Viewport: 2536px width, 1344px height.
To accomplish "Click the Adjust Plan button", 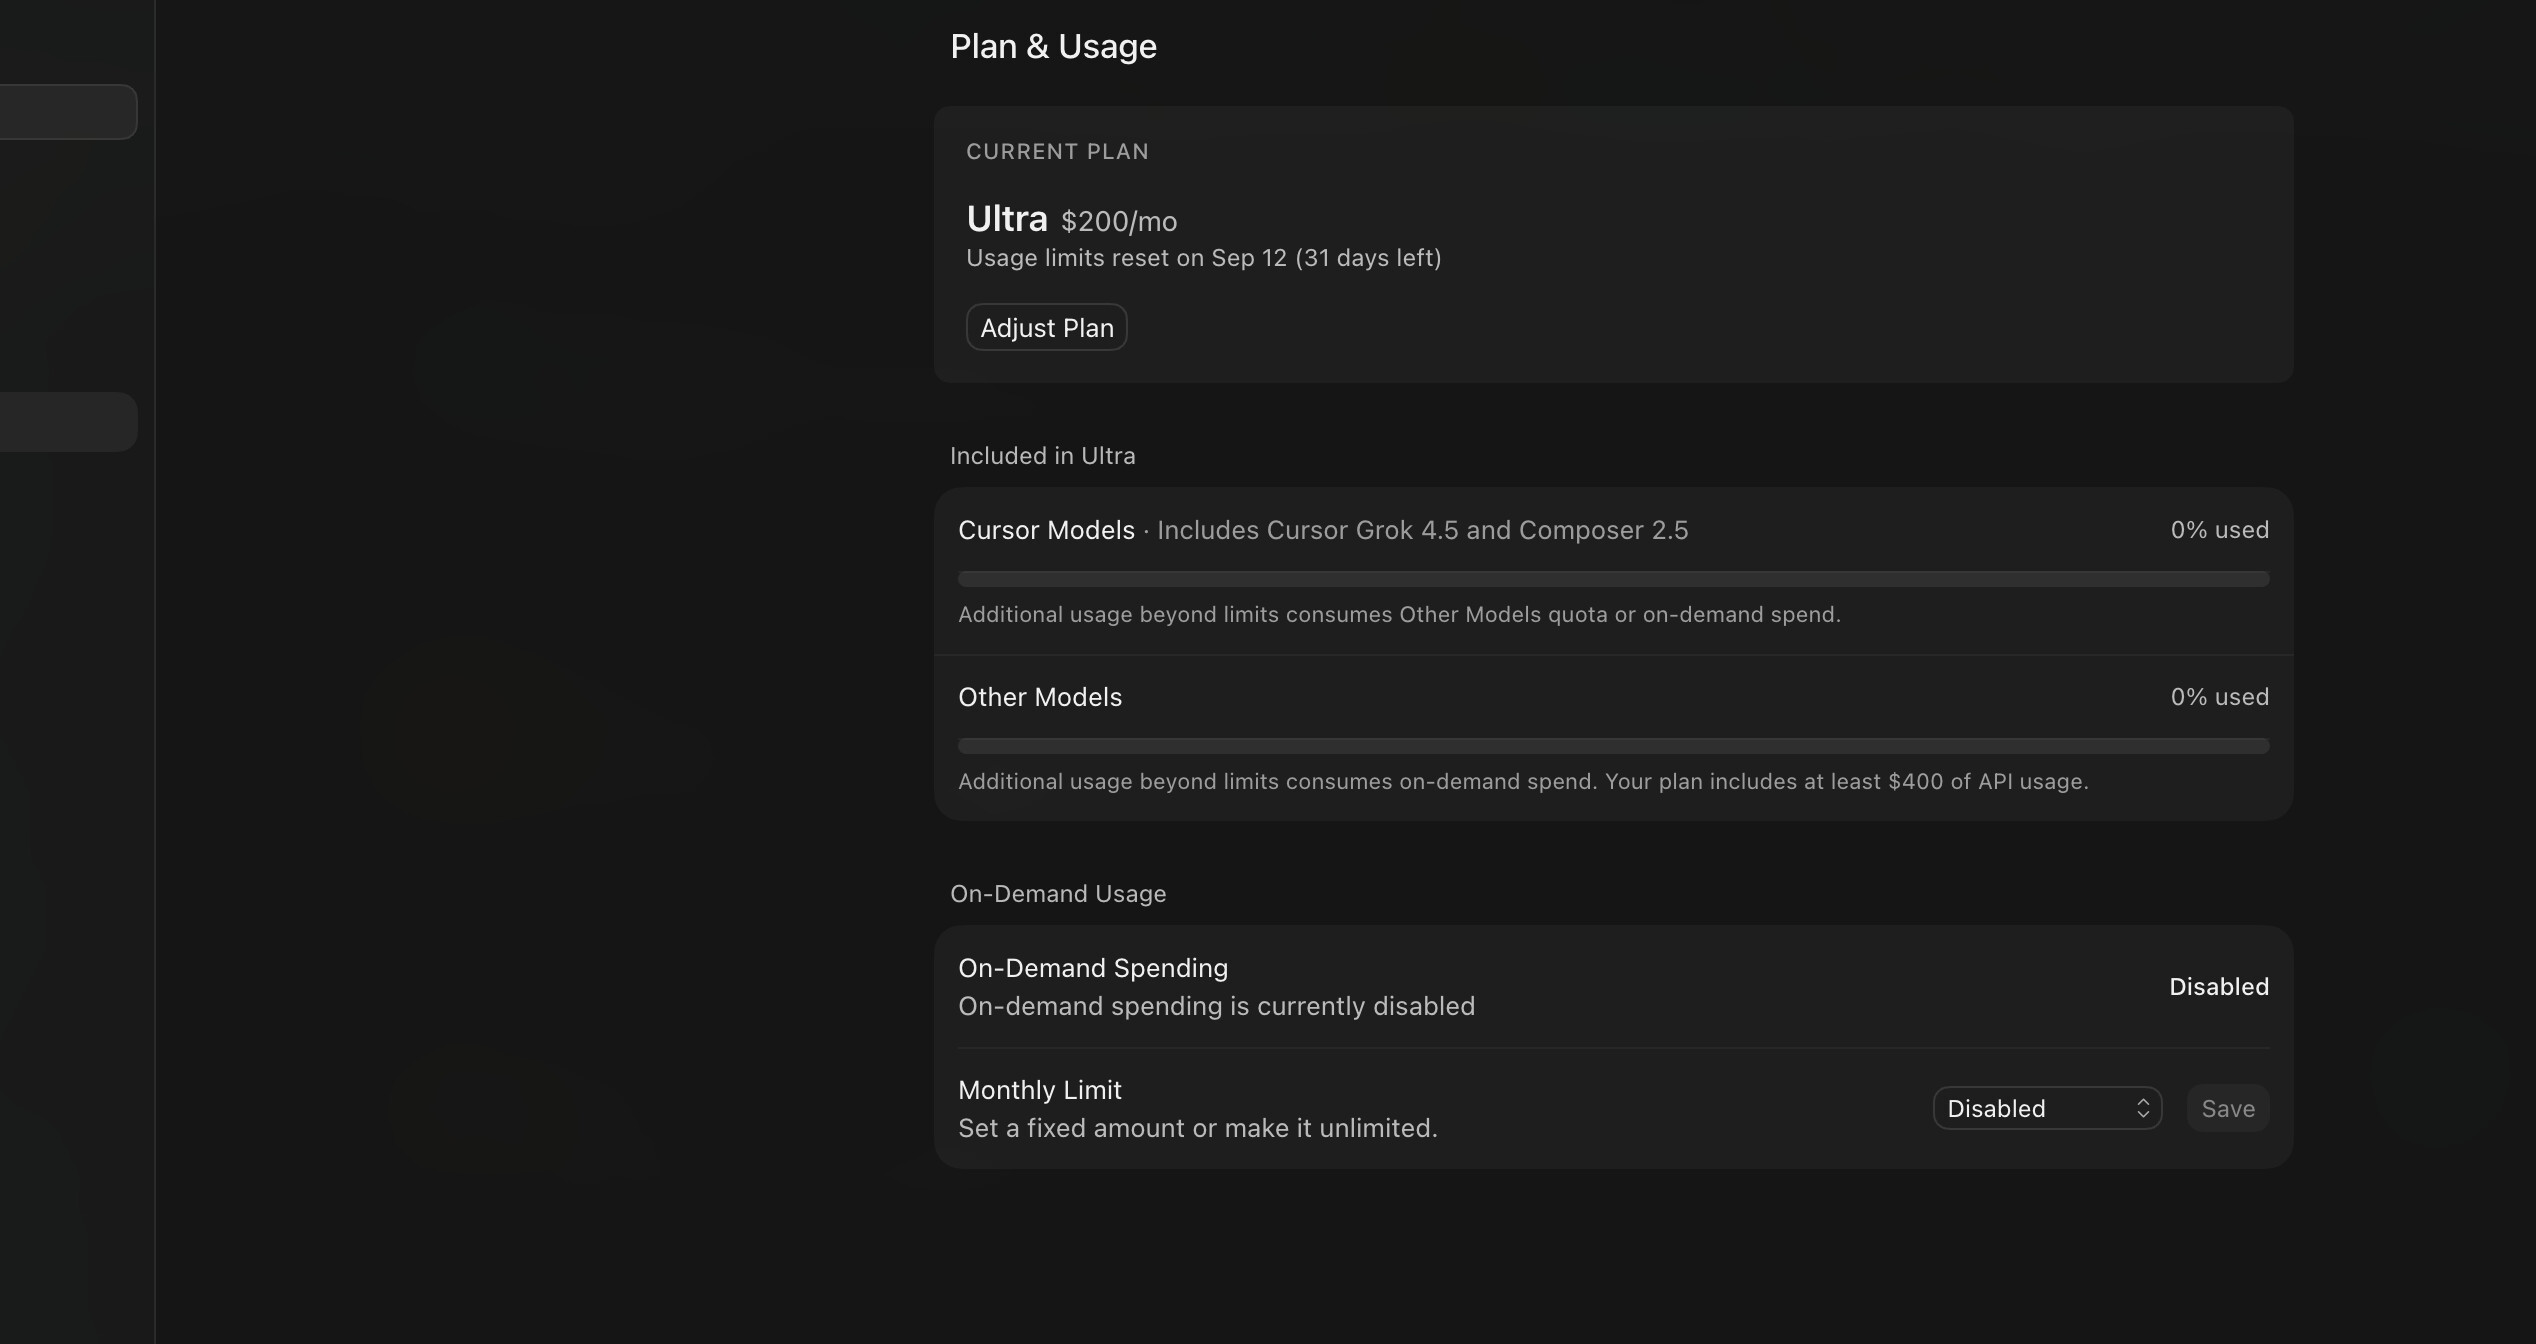I will (x=1046, y=328).
